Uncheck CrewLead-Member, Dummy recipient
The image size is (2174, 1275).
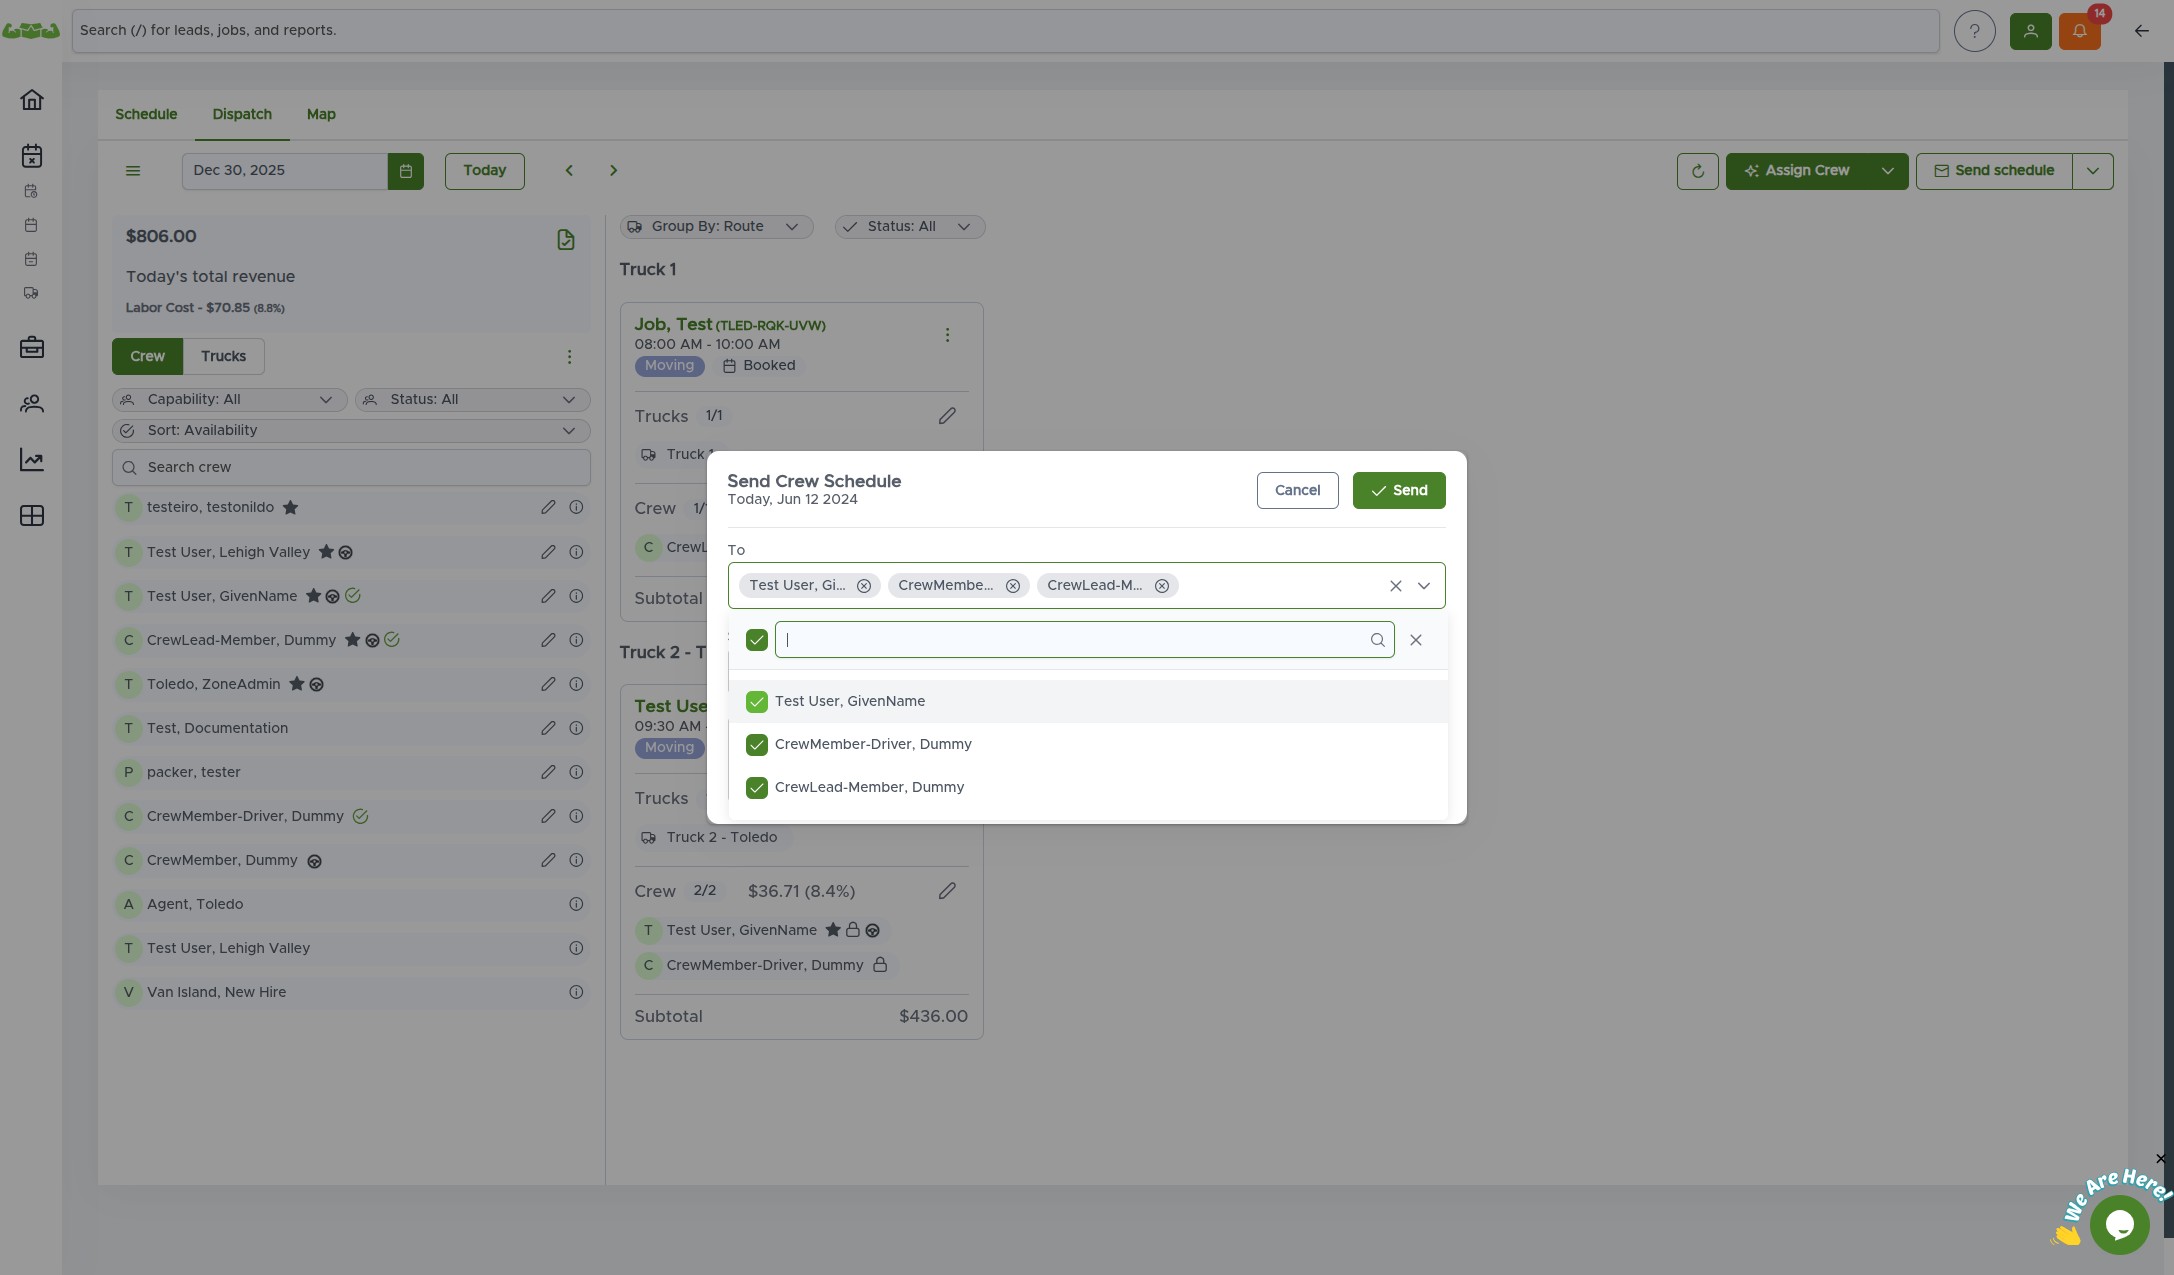pyautogui.click(x=757, y=788)
